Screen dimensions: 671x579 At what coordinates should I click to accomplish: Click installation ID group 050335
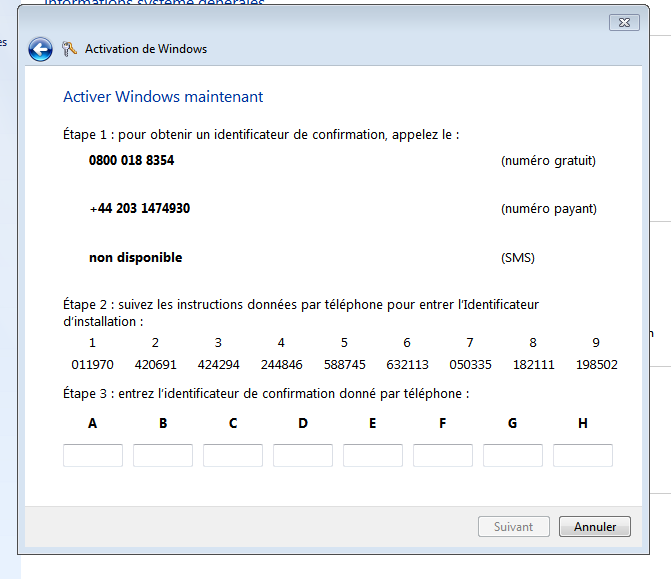point(470,365)
